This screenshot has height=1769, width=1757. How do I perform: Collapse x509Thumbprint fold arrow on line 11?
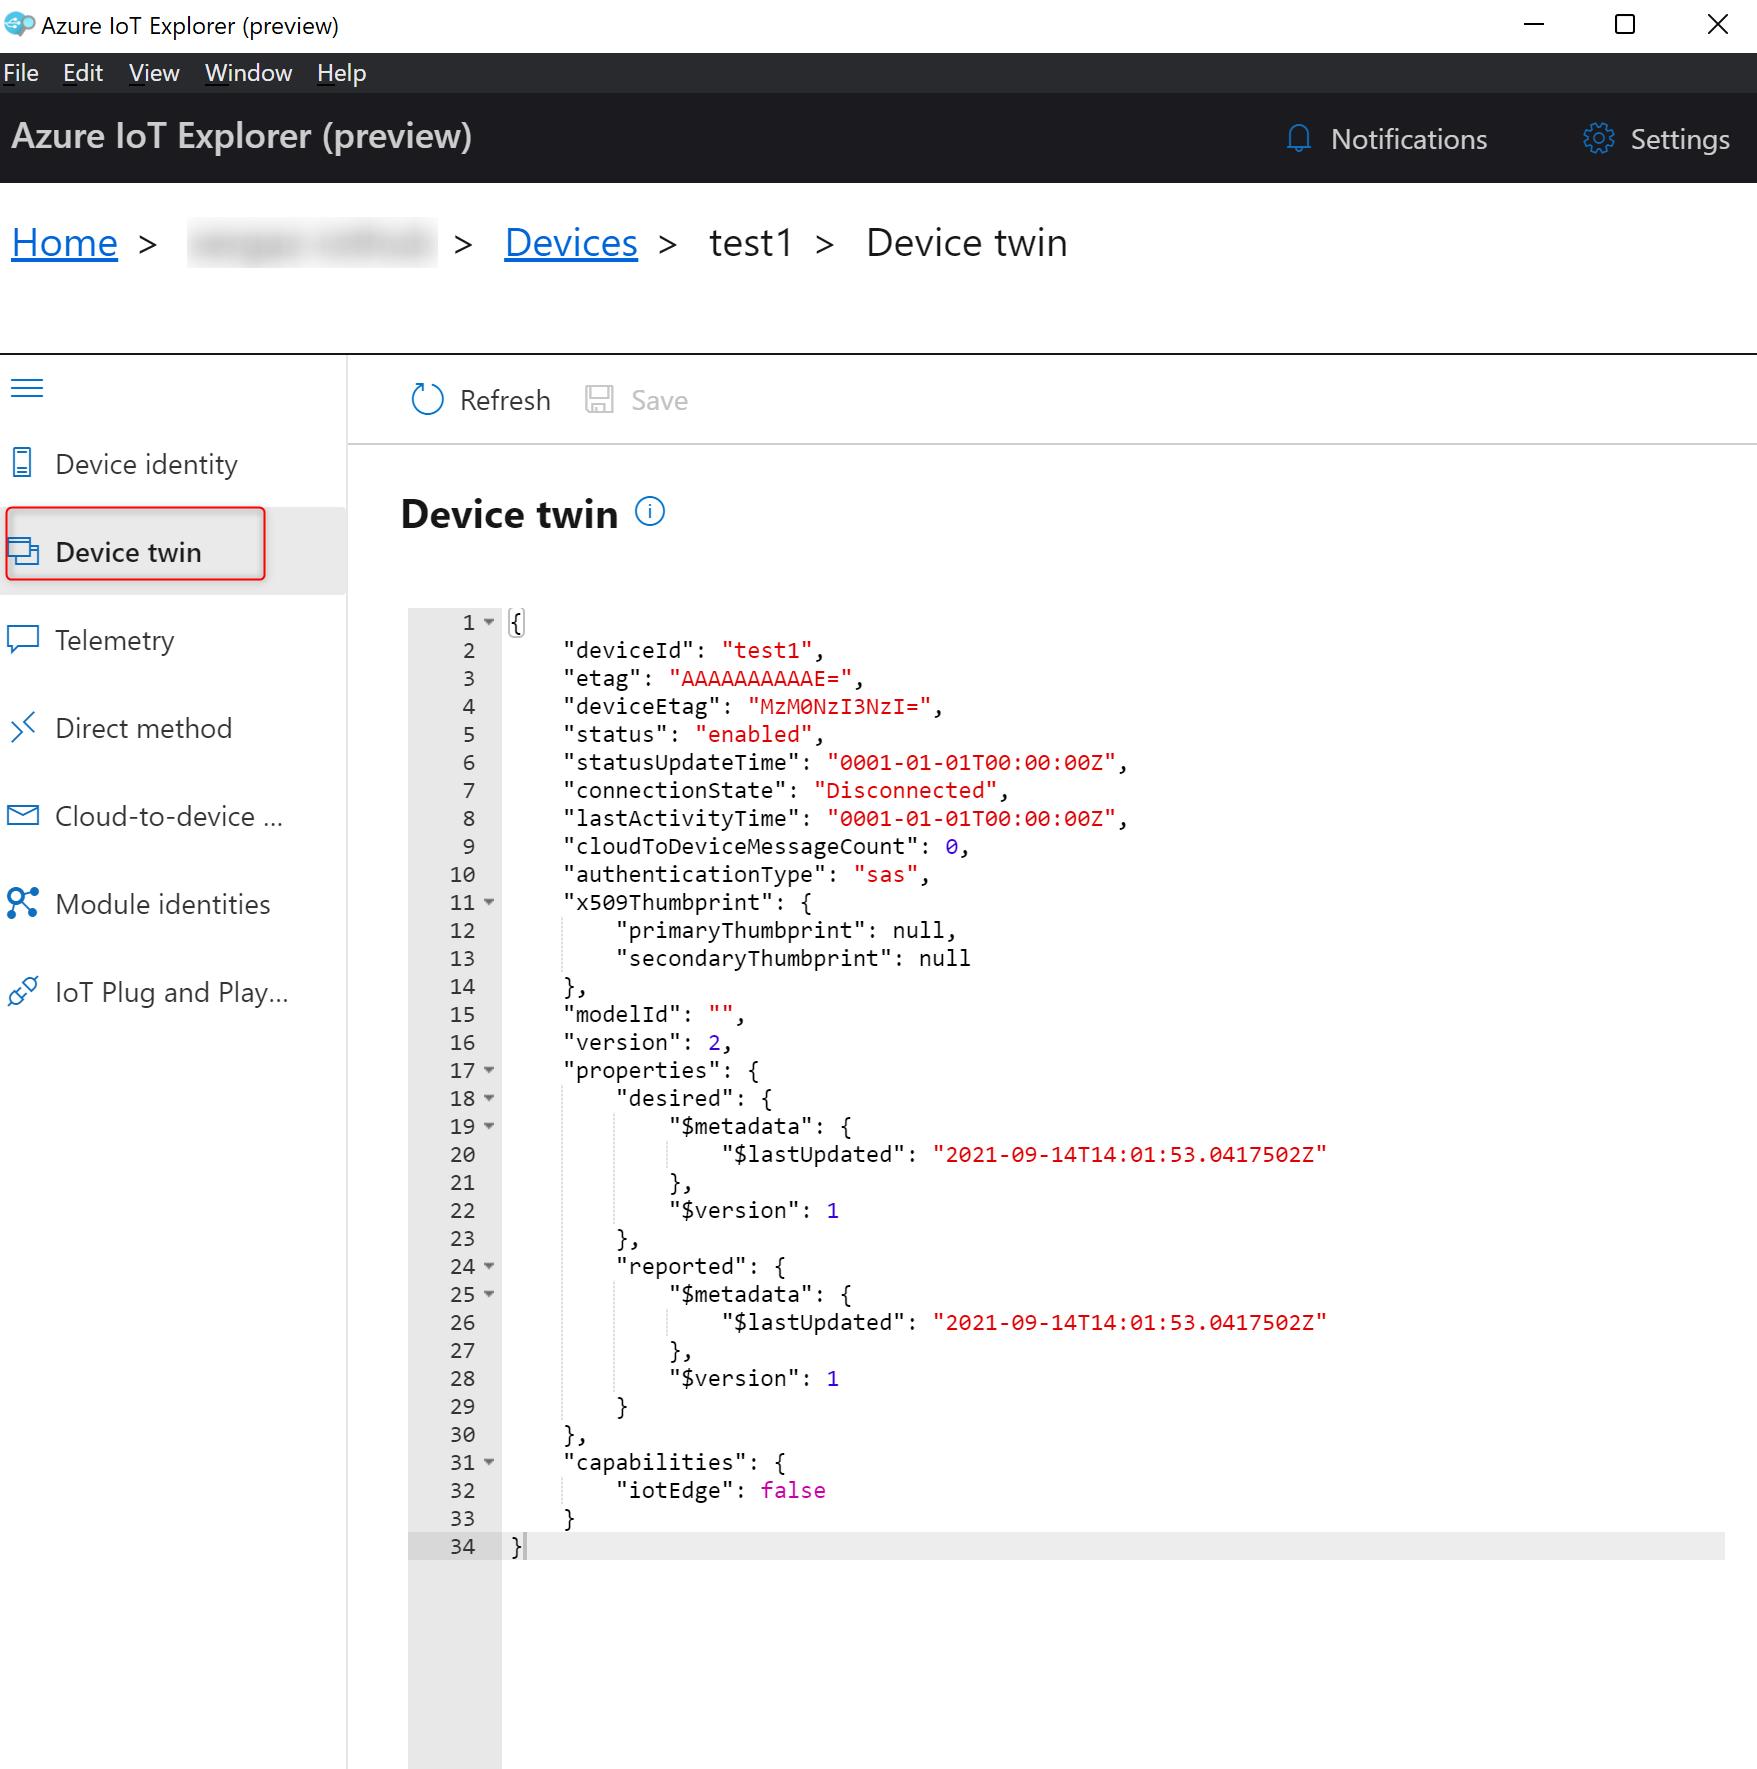(x=489, y=902)
